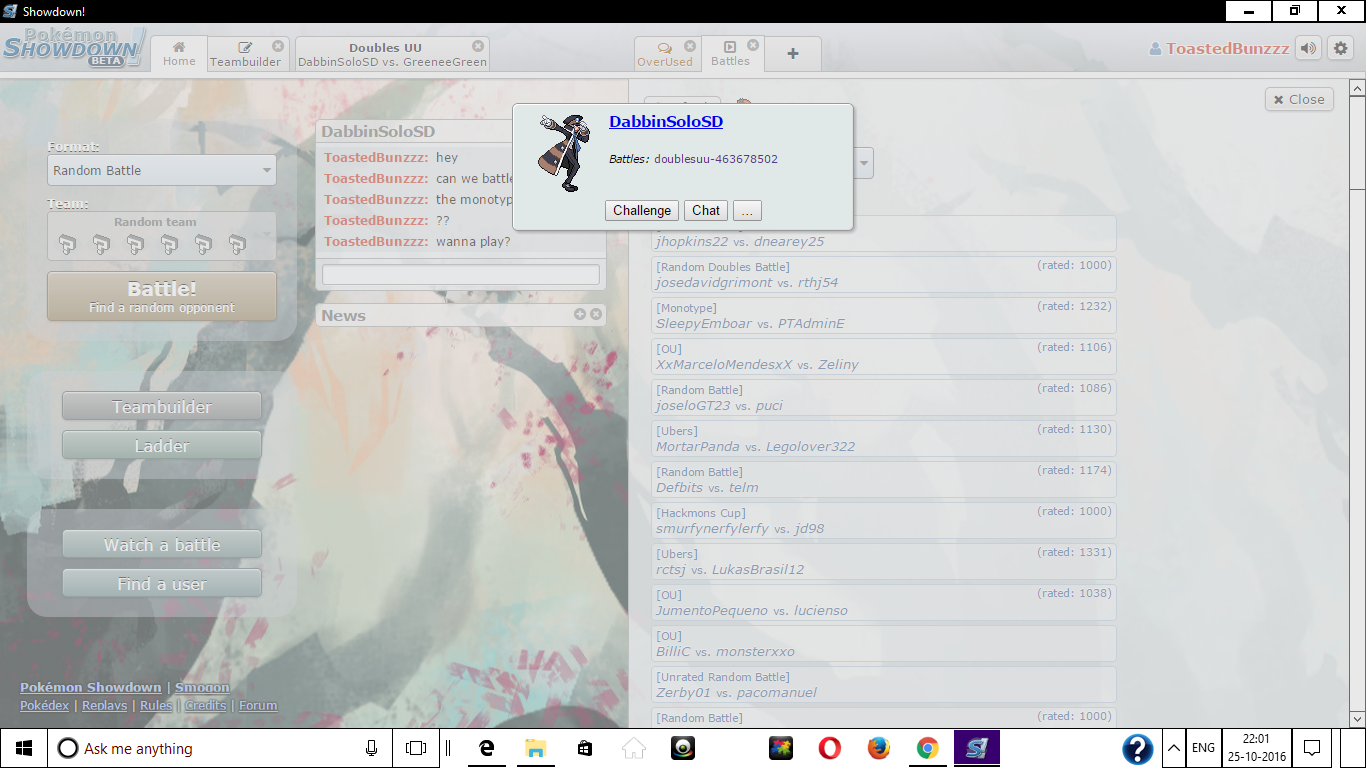Open the Pokémon Showdown footer link

tap(90, 687)
